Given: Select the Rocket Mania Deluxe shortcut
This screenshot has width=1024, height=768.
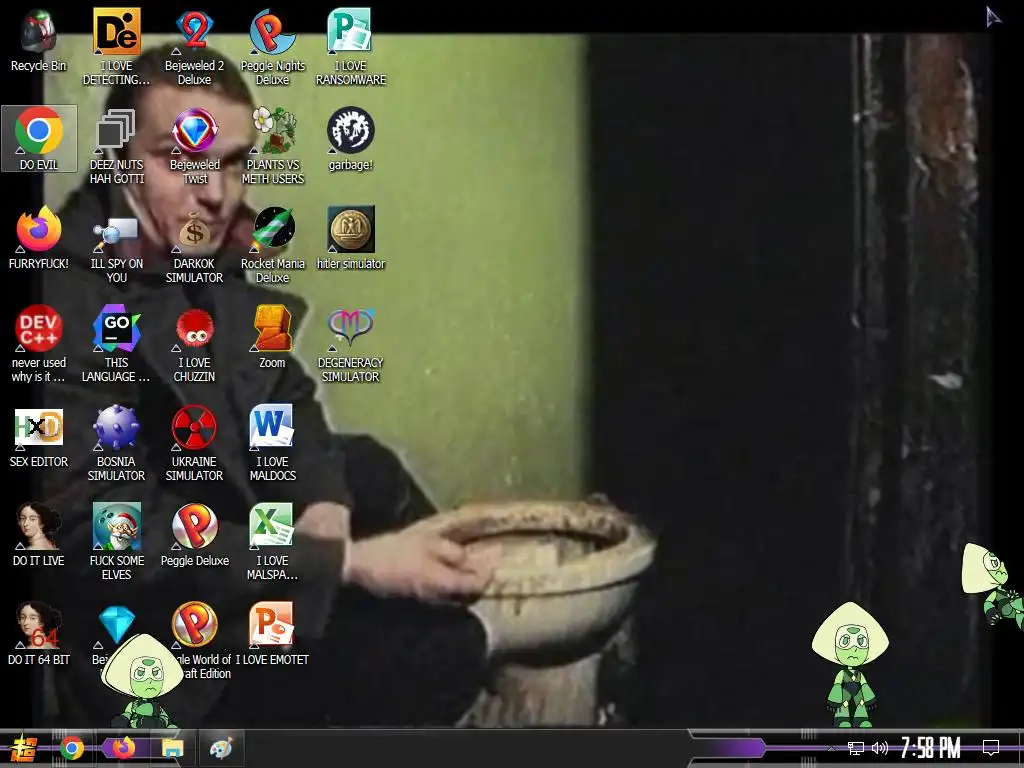Looking at the screenshot, I should 272,245.
